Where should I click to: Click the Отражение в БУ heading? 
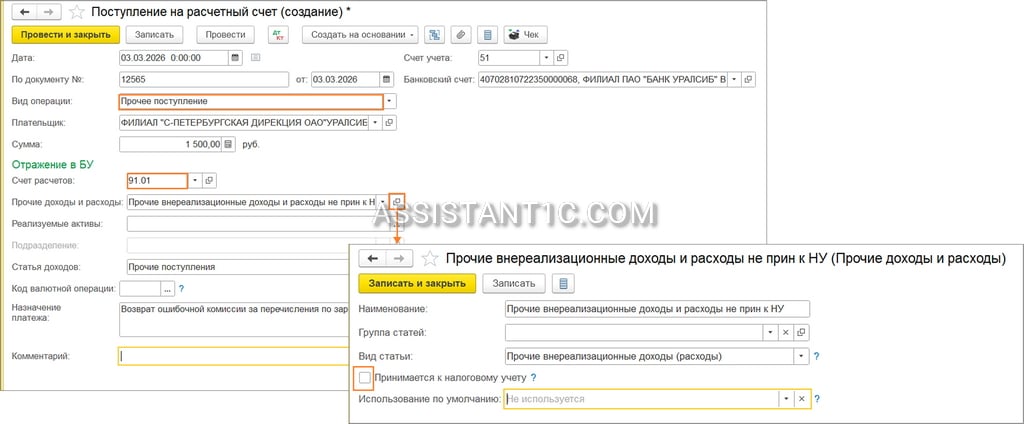(52, 164)
